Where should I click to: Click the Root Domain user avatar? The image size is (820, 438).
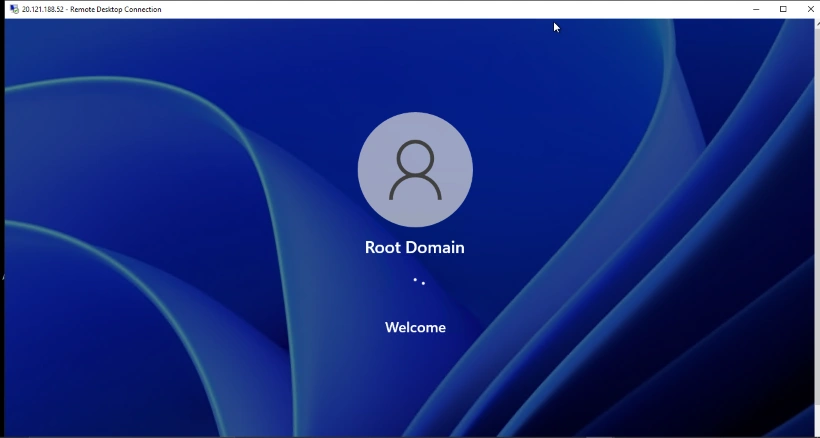pos(415,169)
